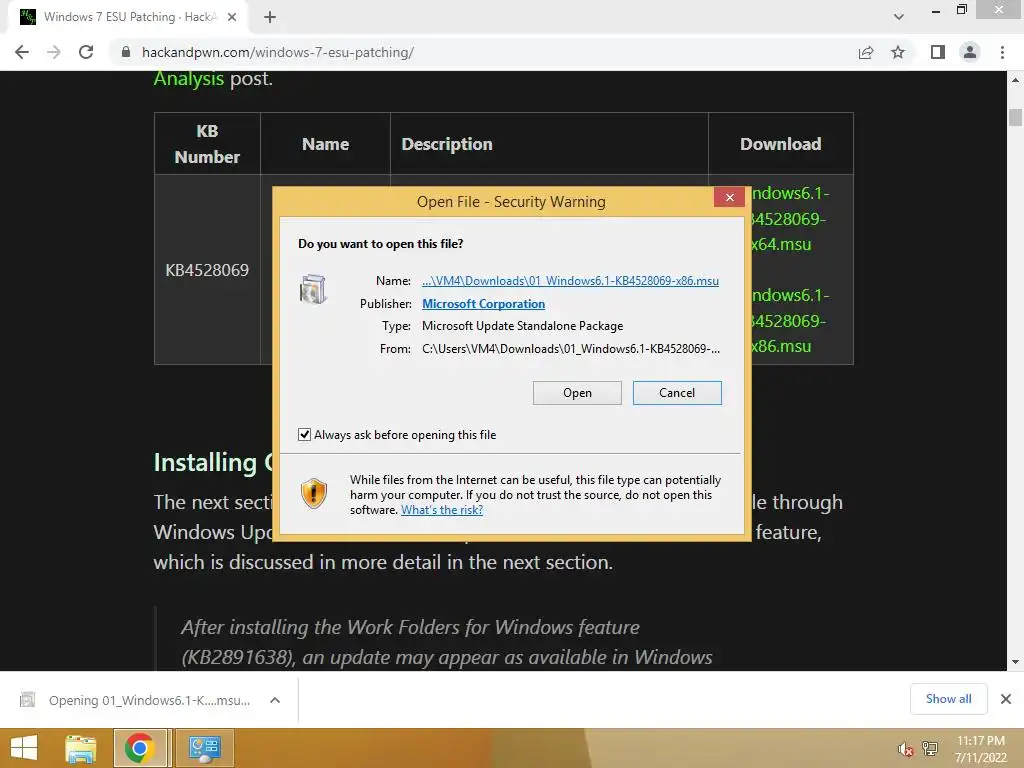Open the Windows Start button
1024x768 pixels.
[24, 748]
